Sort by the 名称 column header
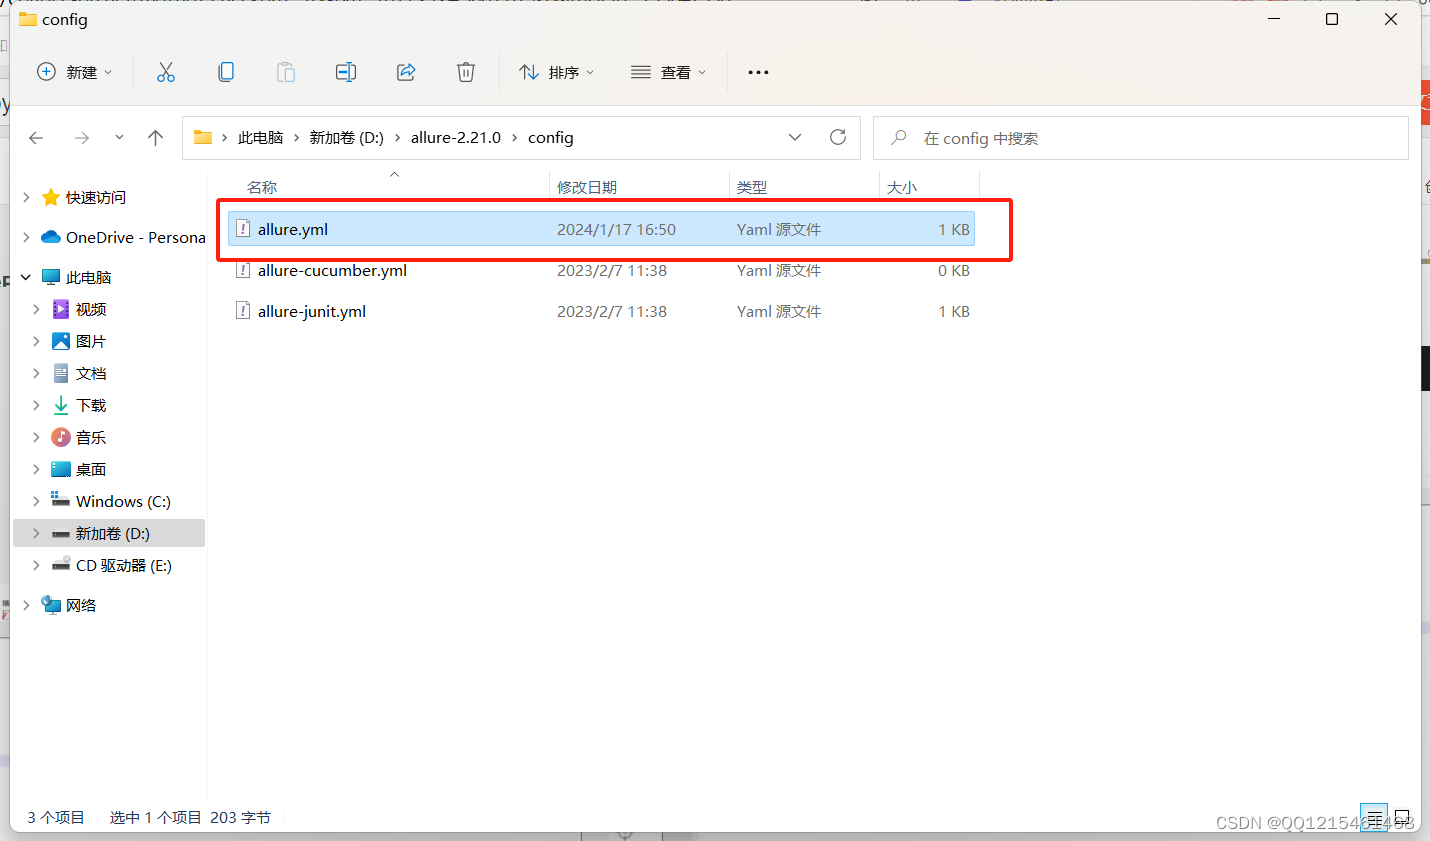Screen dimensions: 1430x841 click(262, 187)
